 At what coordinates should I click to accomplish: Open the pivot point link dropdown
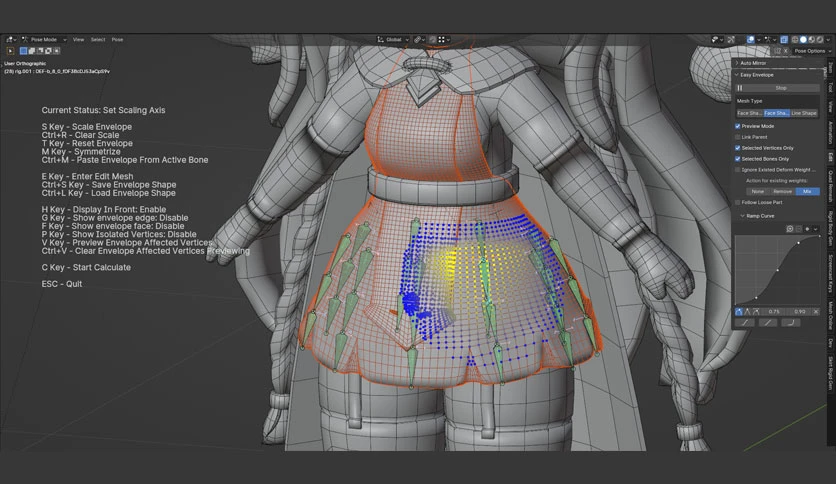[419, 39]
